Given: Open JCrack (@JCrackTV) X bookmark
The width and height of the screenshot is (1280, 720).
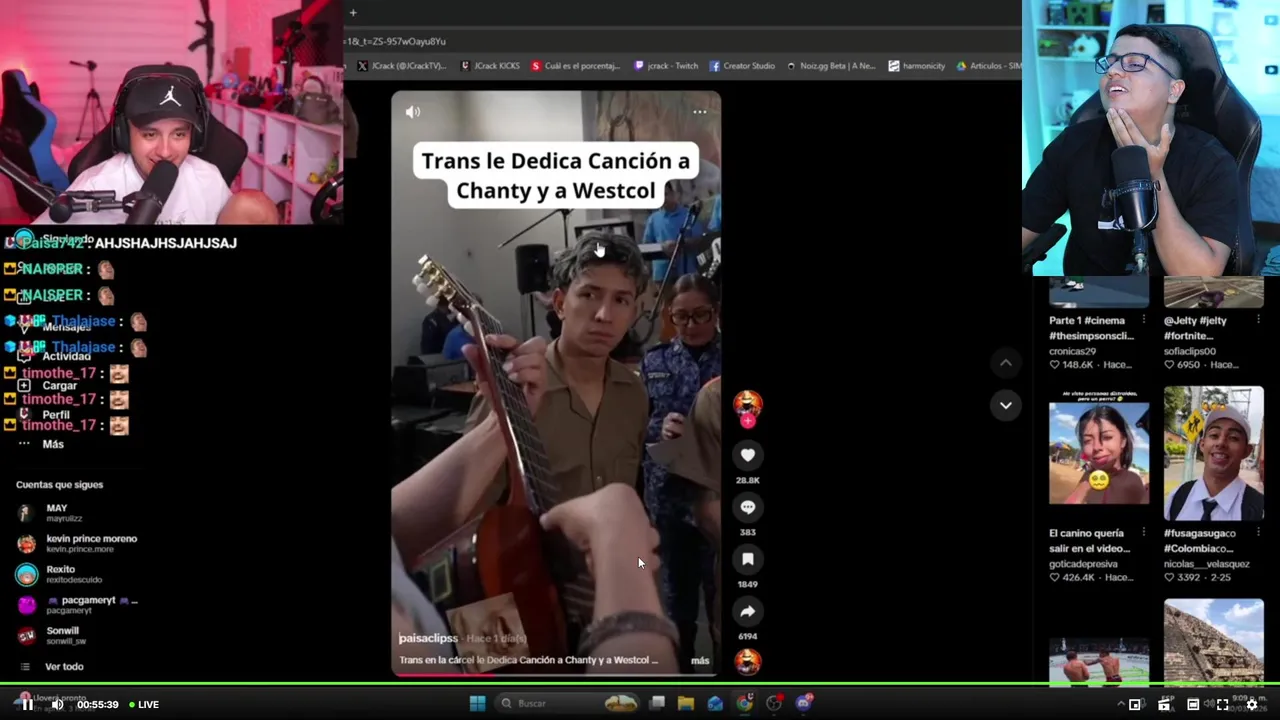Looking at the screenshot, I should tap(402, 66).
